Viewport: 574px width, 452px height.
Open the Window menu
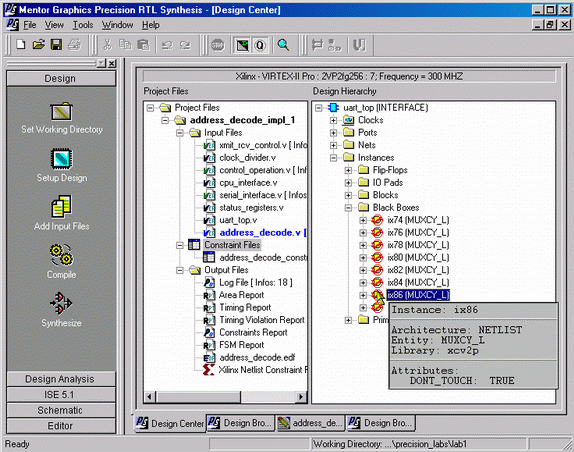117,25
